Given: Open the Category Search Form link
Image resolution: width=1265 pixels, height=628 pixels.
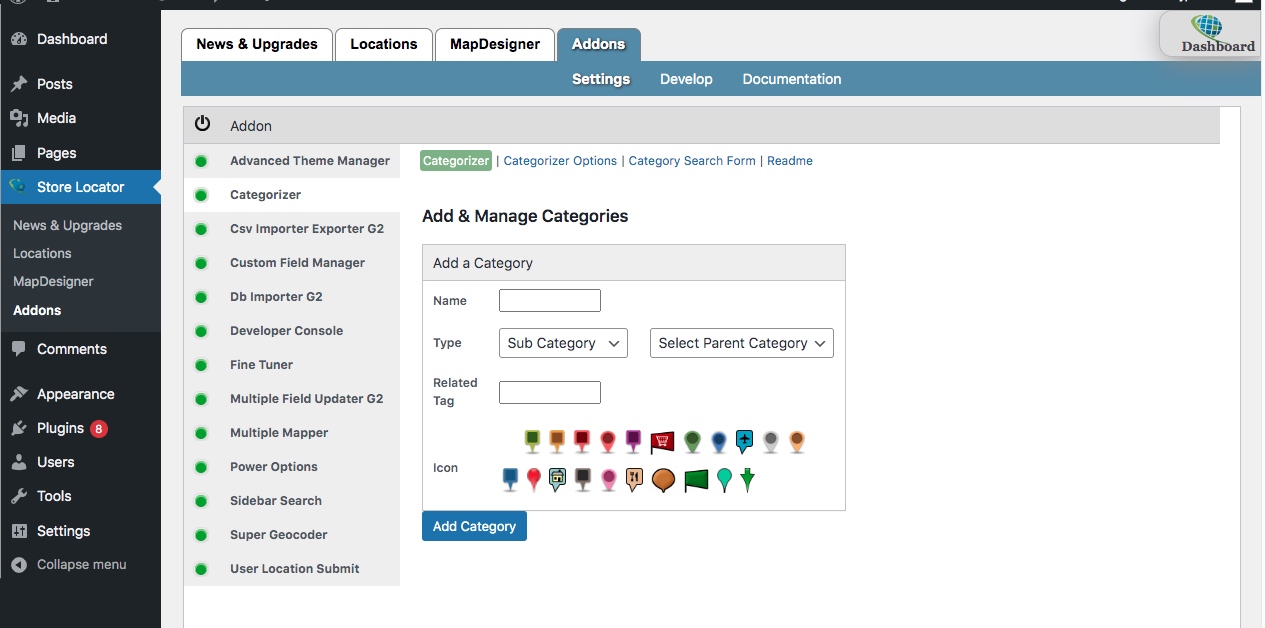Looking at the screenshot, I should pyautogui.click(x=692, y=161).
